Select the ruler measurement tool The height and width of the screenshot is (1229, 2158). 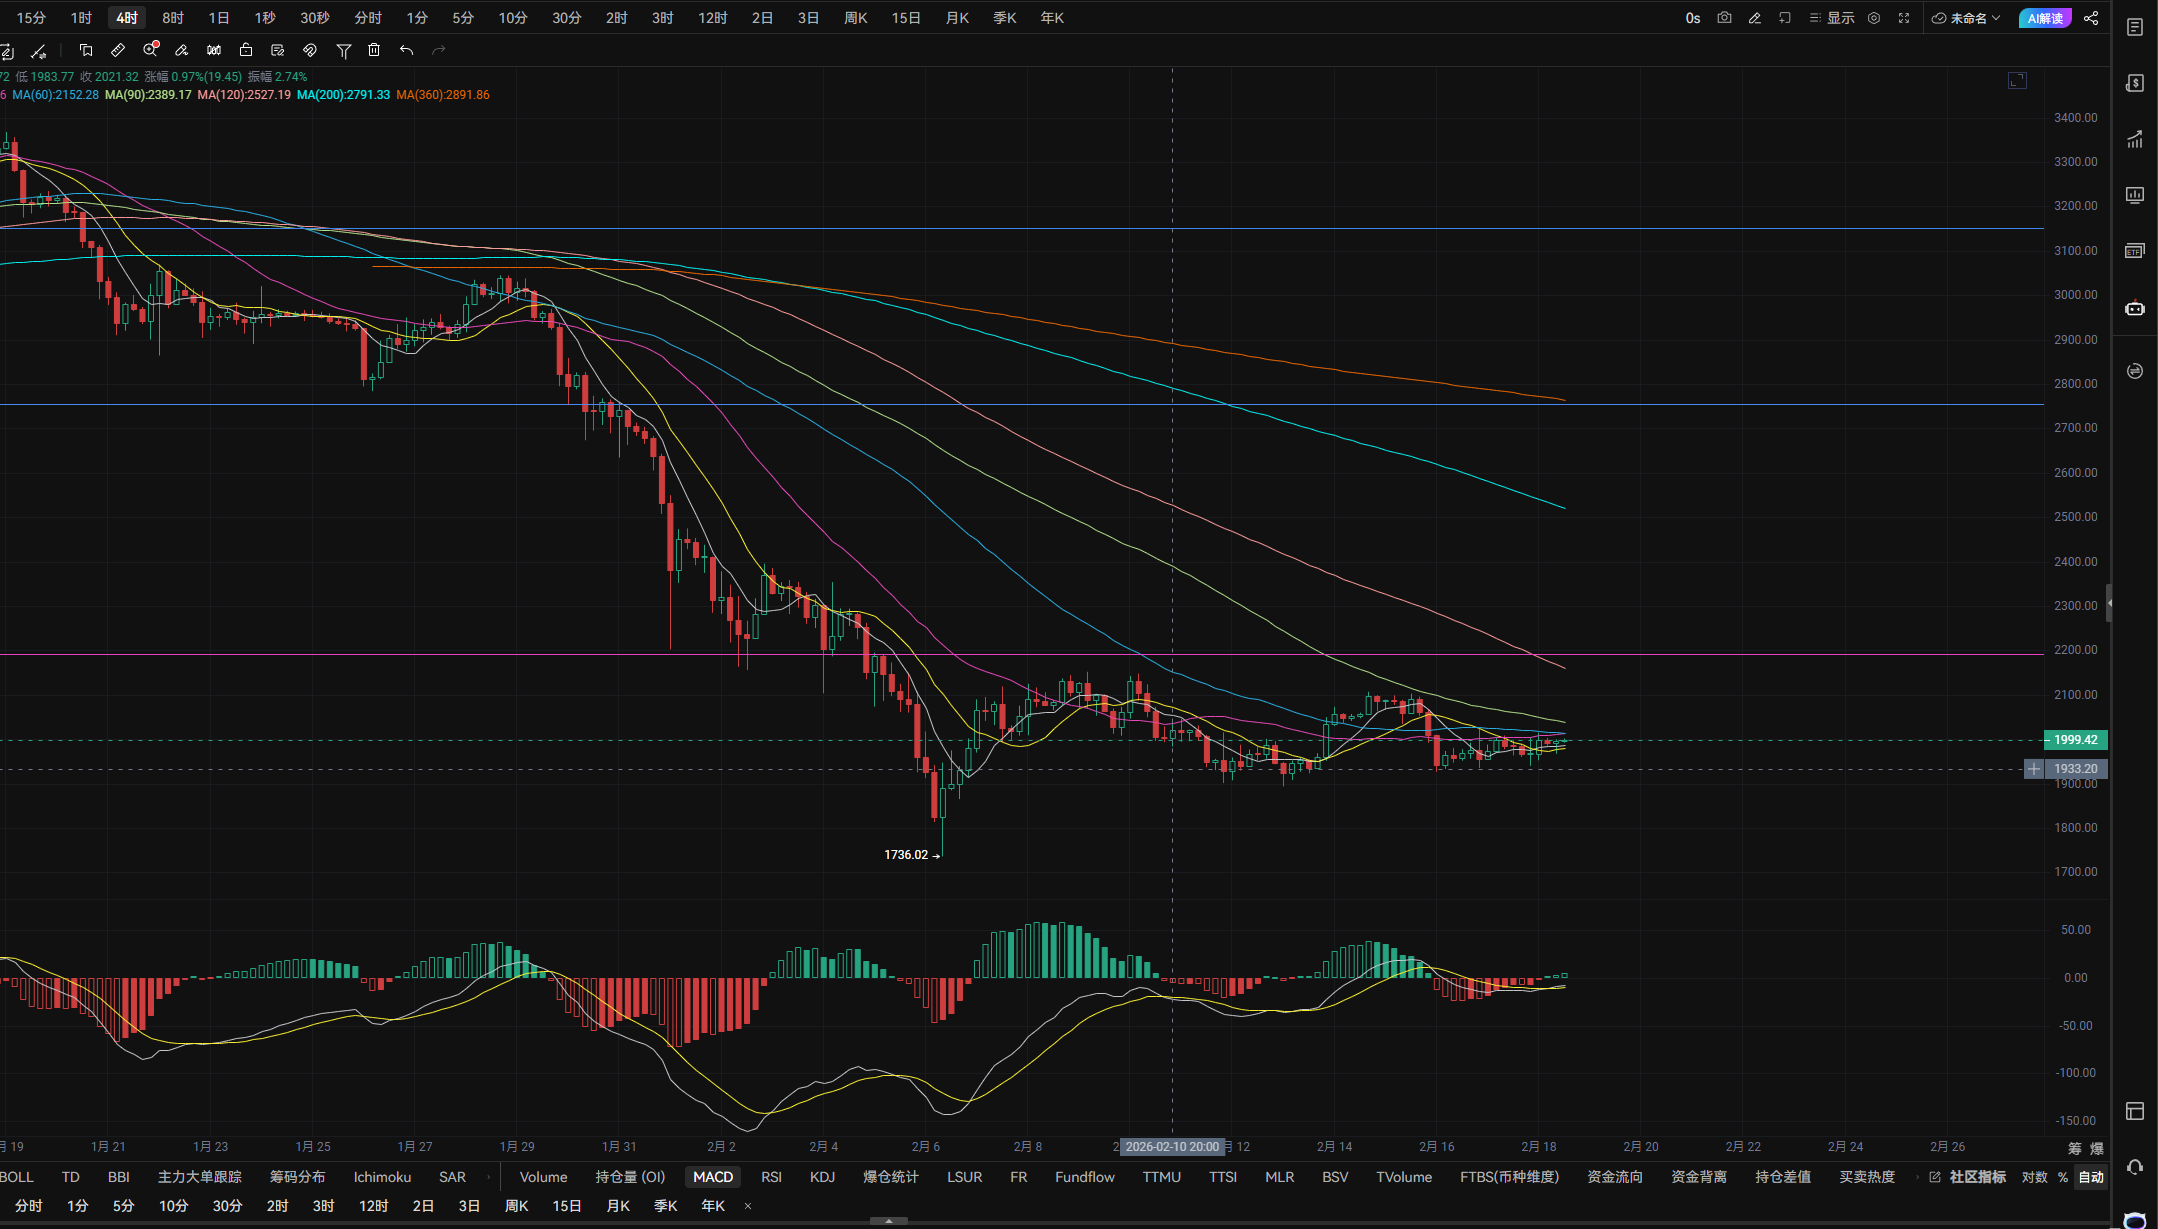pos(118,50)
